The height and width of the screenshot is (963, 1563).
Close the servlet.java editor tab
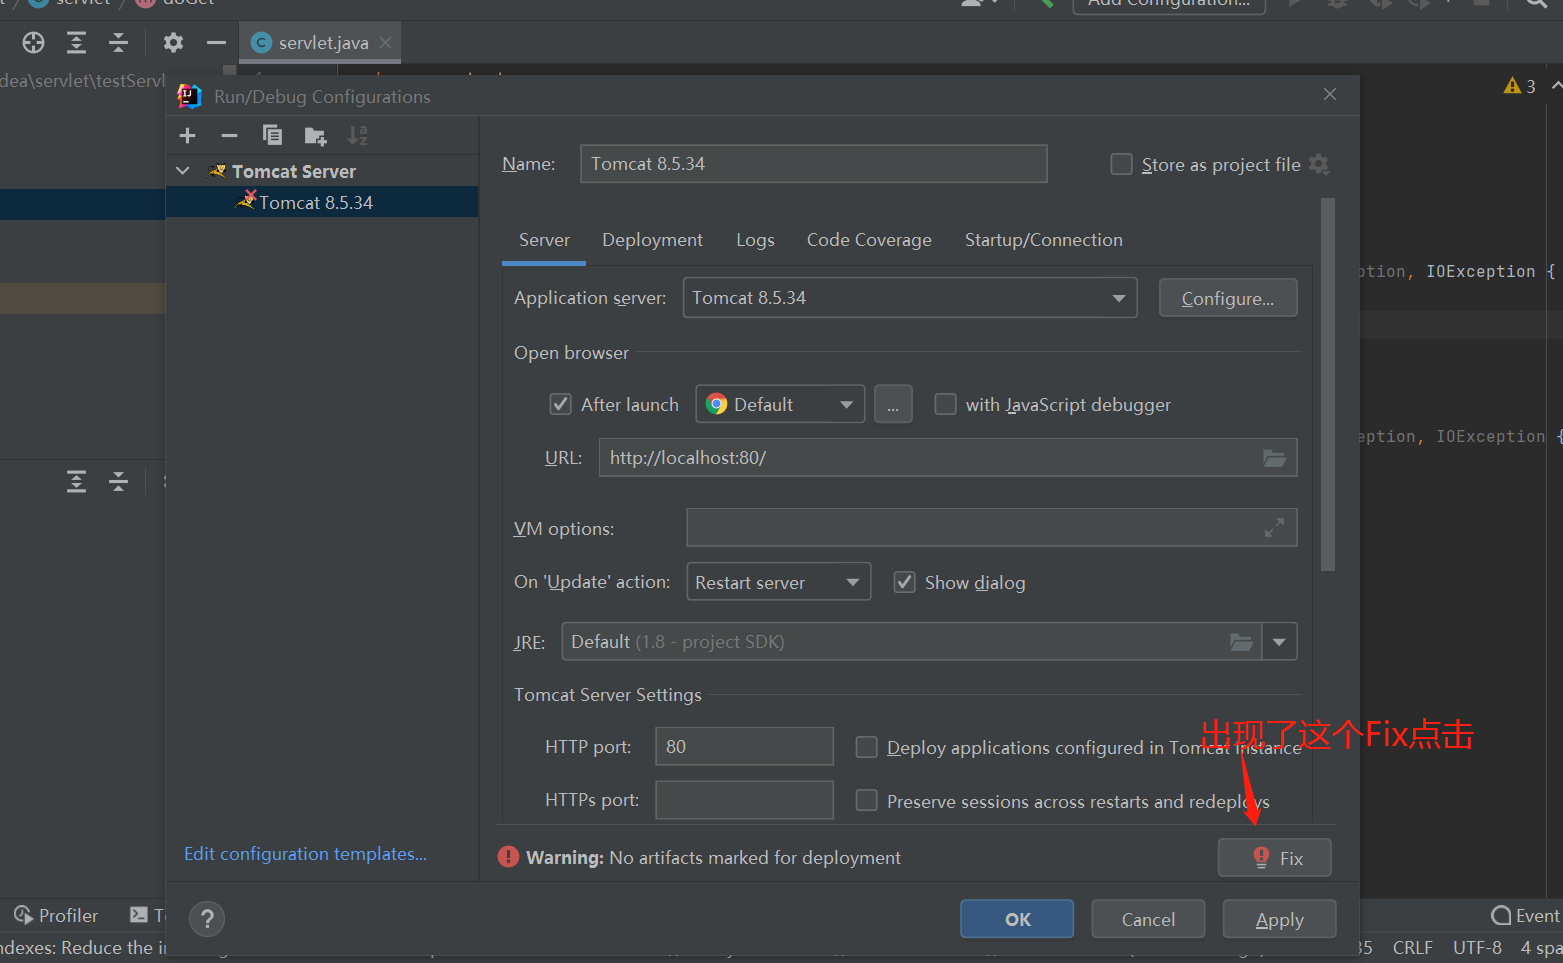[385, 42]
